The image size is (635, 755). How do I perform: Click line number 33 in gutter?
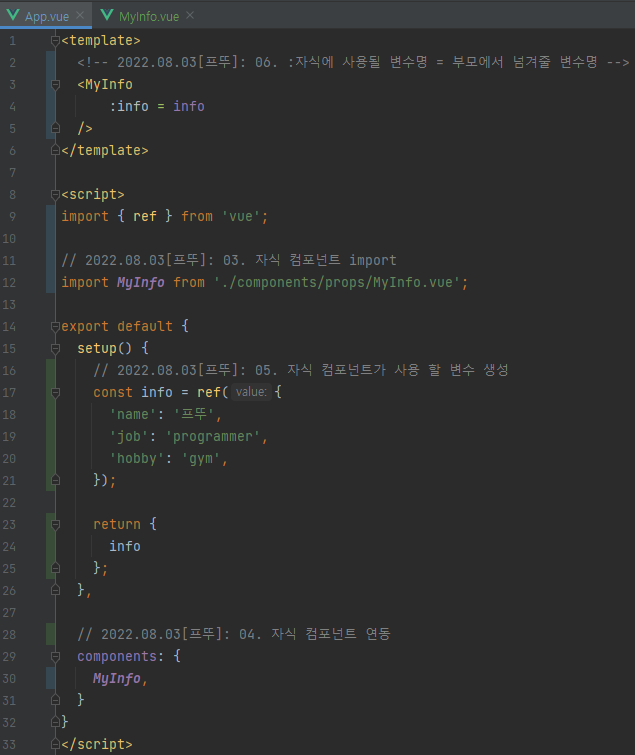[9, 744]
